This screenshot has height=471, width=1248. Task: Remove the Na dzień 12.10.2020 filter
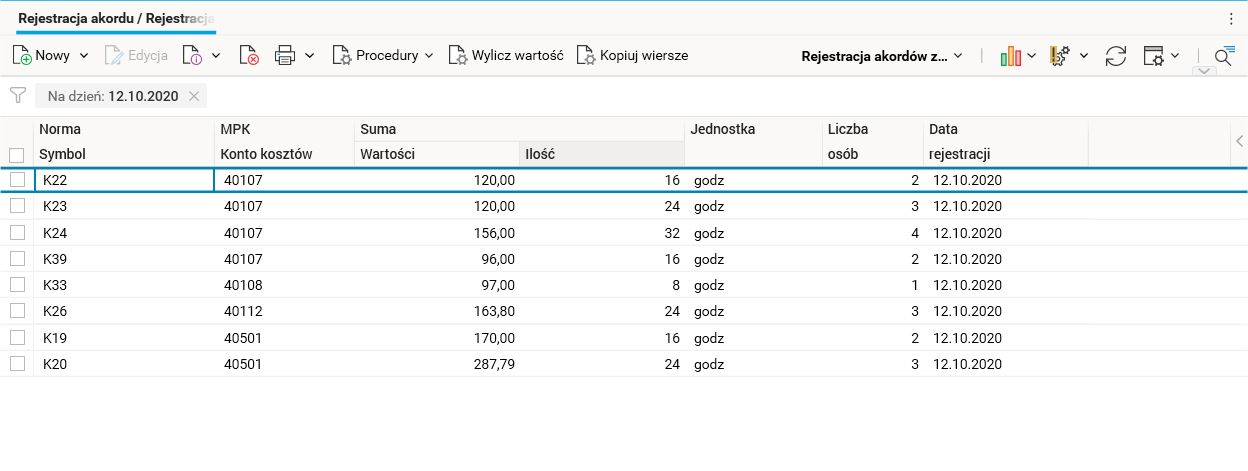click(195, 96)
